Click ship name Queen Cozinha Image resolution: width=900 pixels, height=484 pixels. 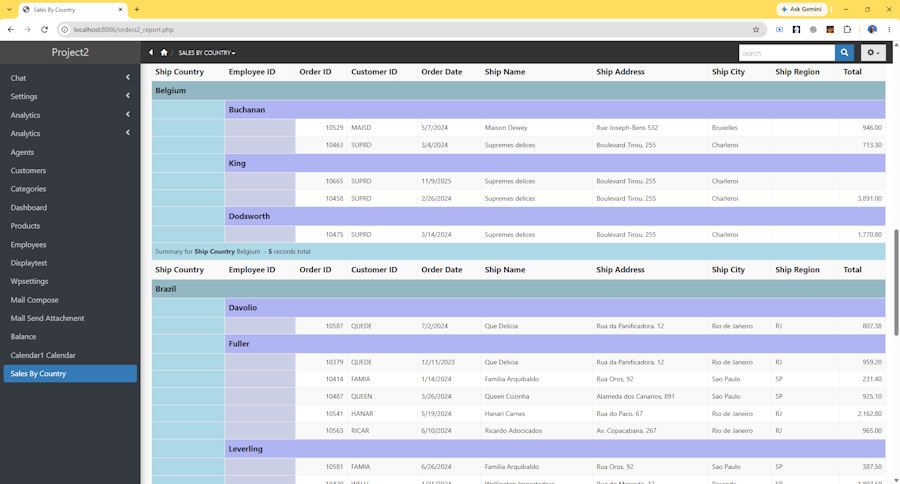click(507, 396)
